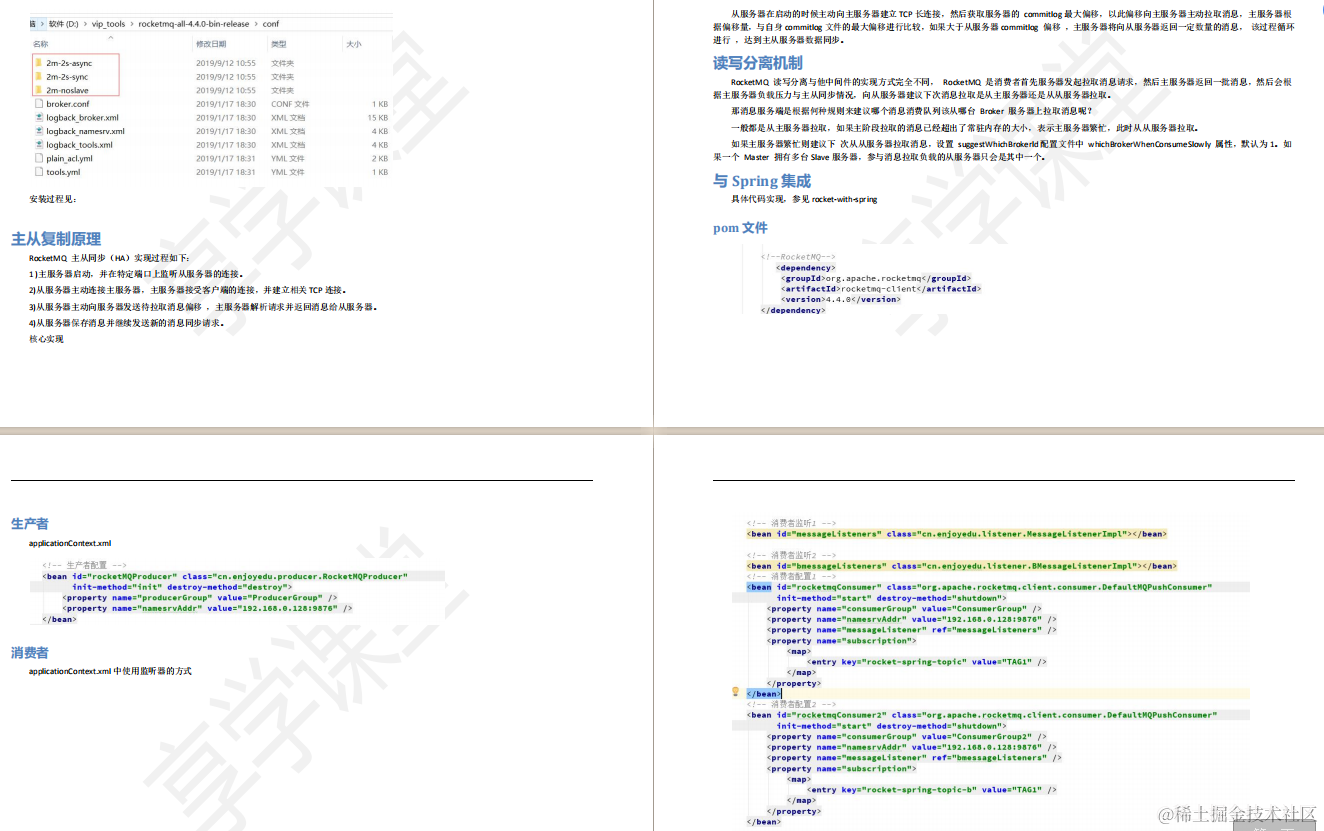Click the XML 文档 type of logback_tools.xml
The width and height of the screenshot is (1324, 831).
click(288, 145)
